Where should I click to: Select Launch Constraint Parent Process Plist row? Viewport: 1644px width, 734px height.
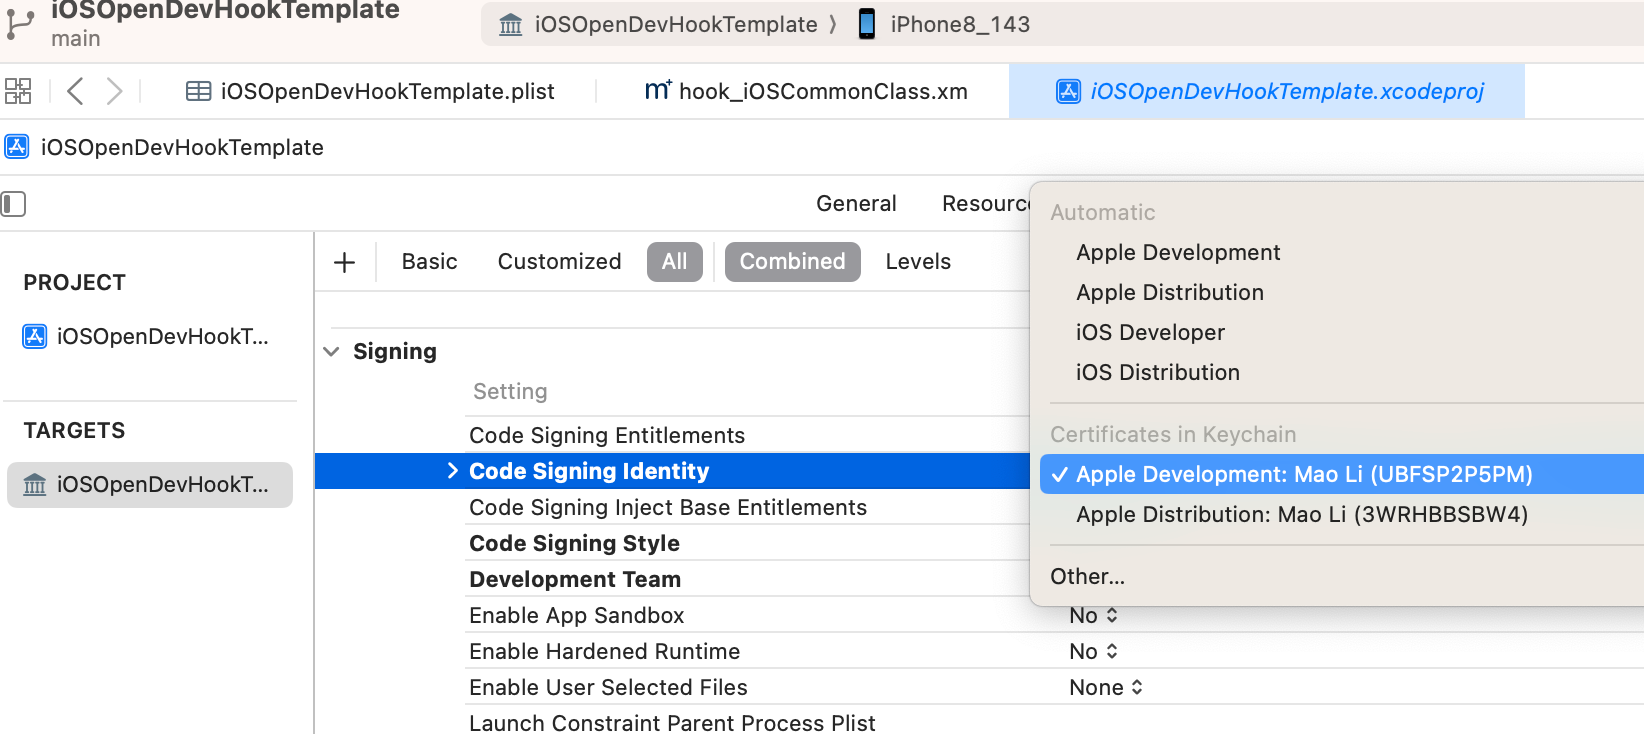(x=672, y=722)
